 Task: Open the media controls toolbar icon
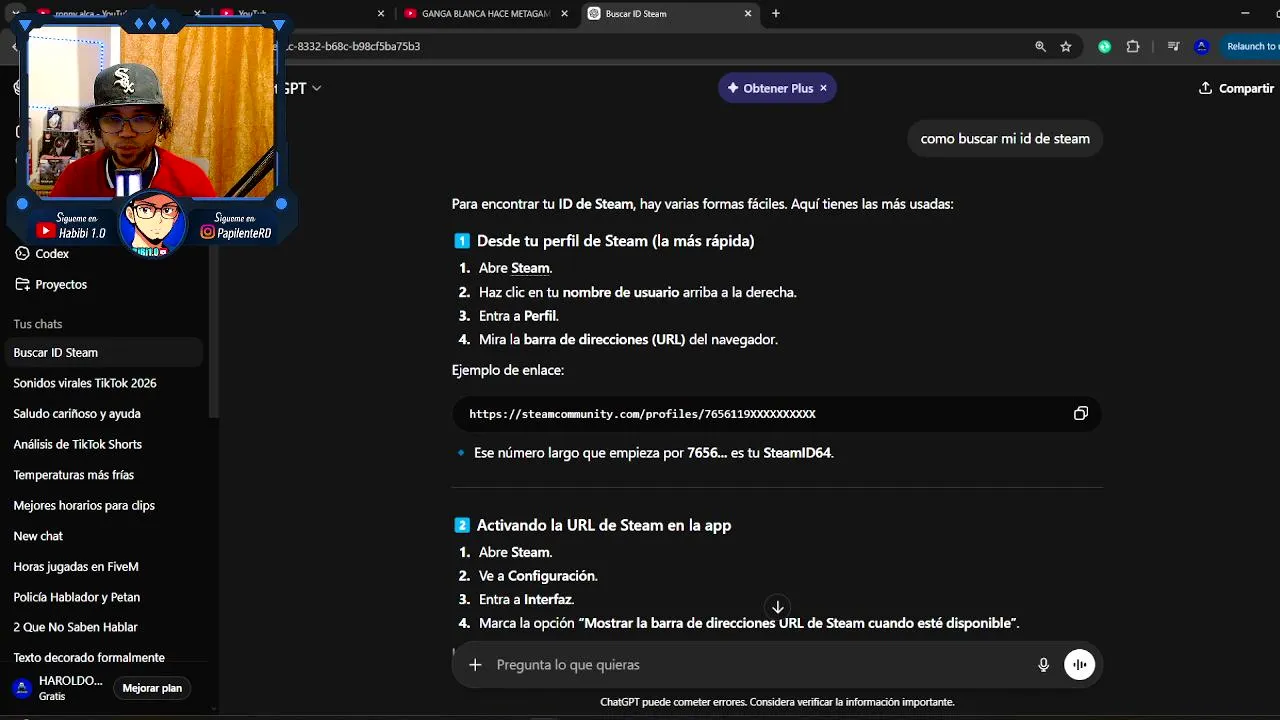coord(1174,46)
